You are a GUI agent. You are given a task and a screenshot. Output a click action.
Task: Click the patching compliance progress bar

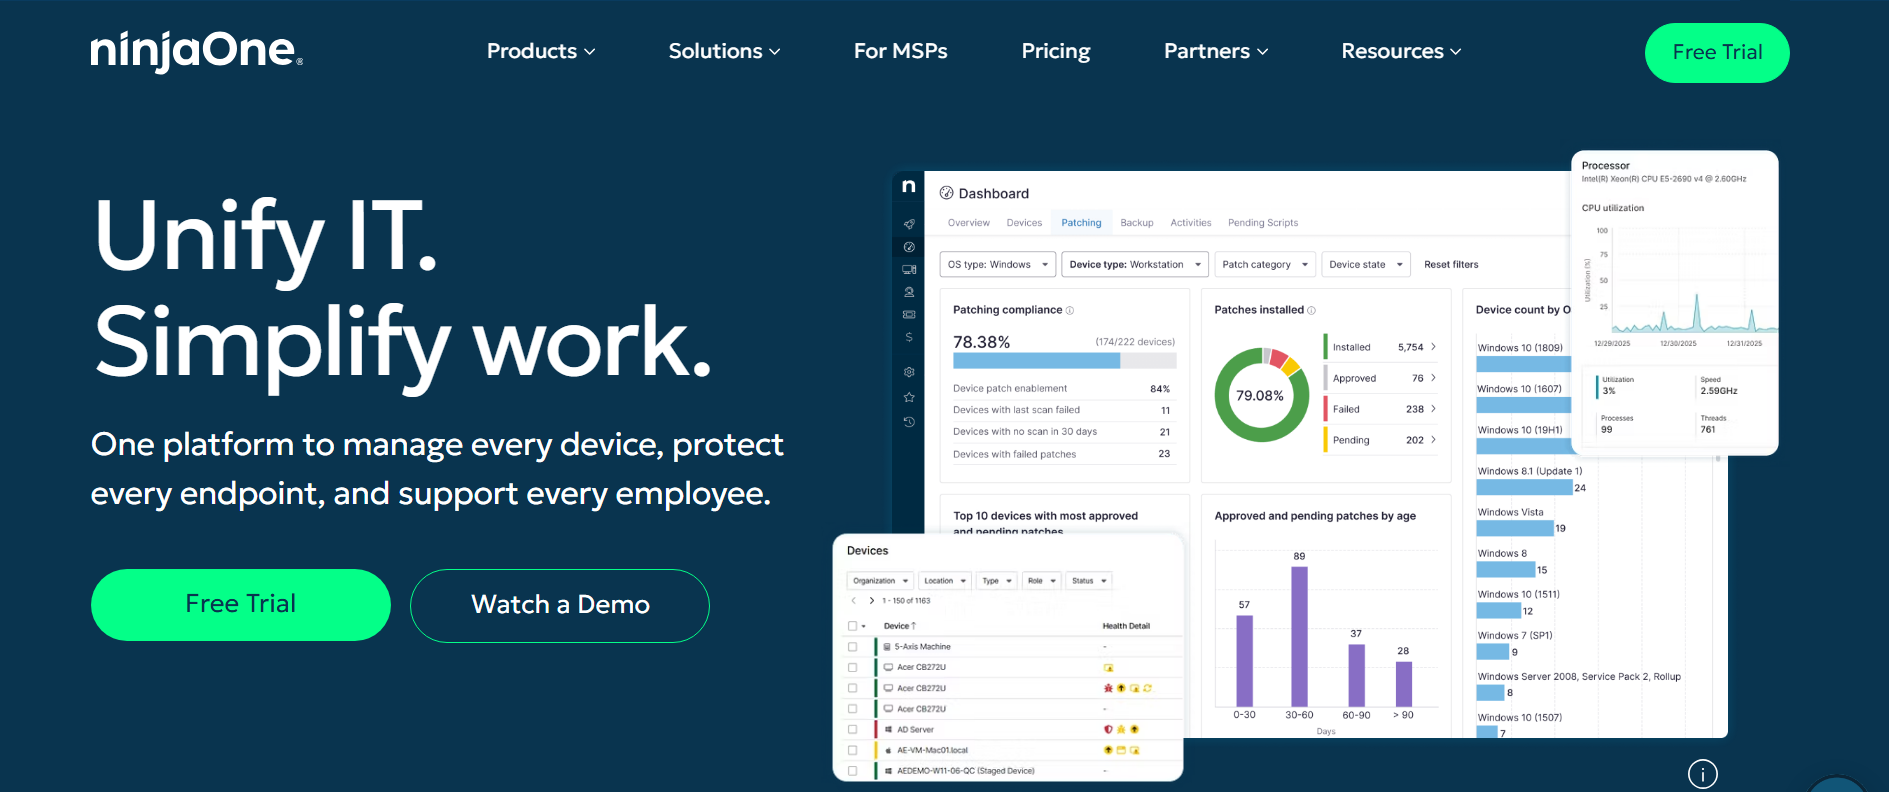tap(1064, 361)
